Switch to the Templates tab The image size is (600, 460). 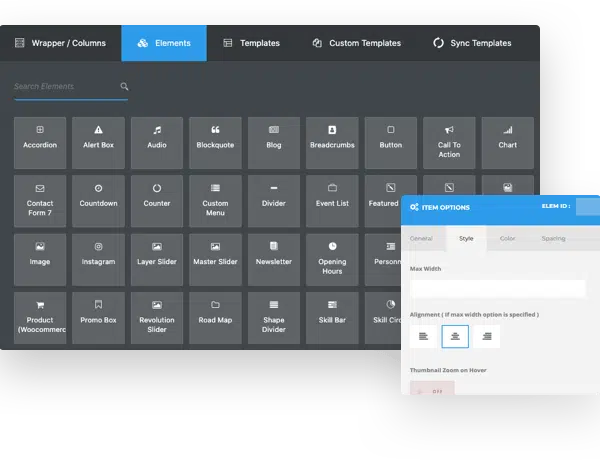[251, 43]
